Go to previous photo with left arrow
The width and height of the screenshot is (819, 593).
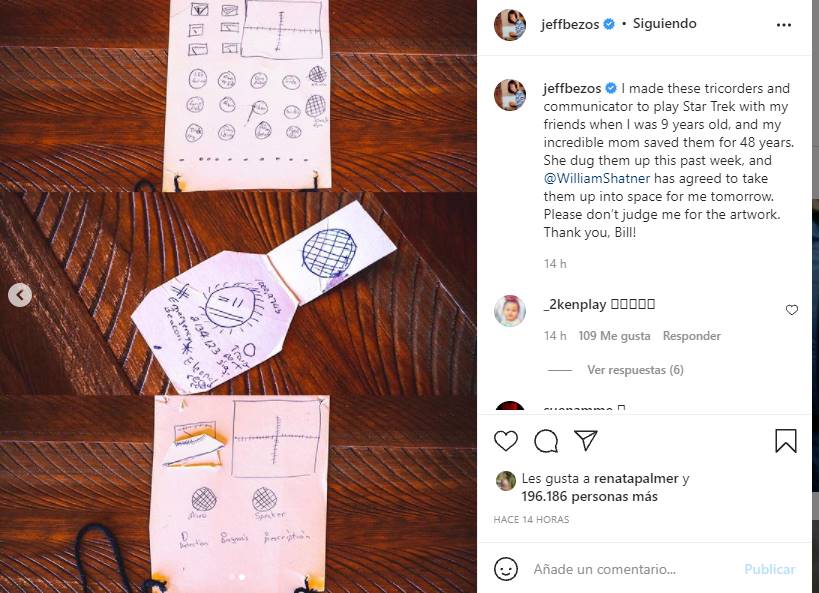tap(20, 295)
